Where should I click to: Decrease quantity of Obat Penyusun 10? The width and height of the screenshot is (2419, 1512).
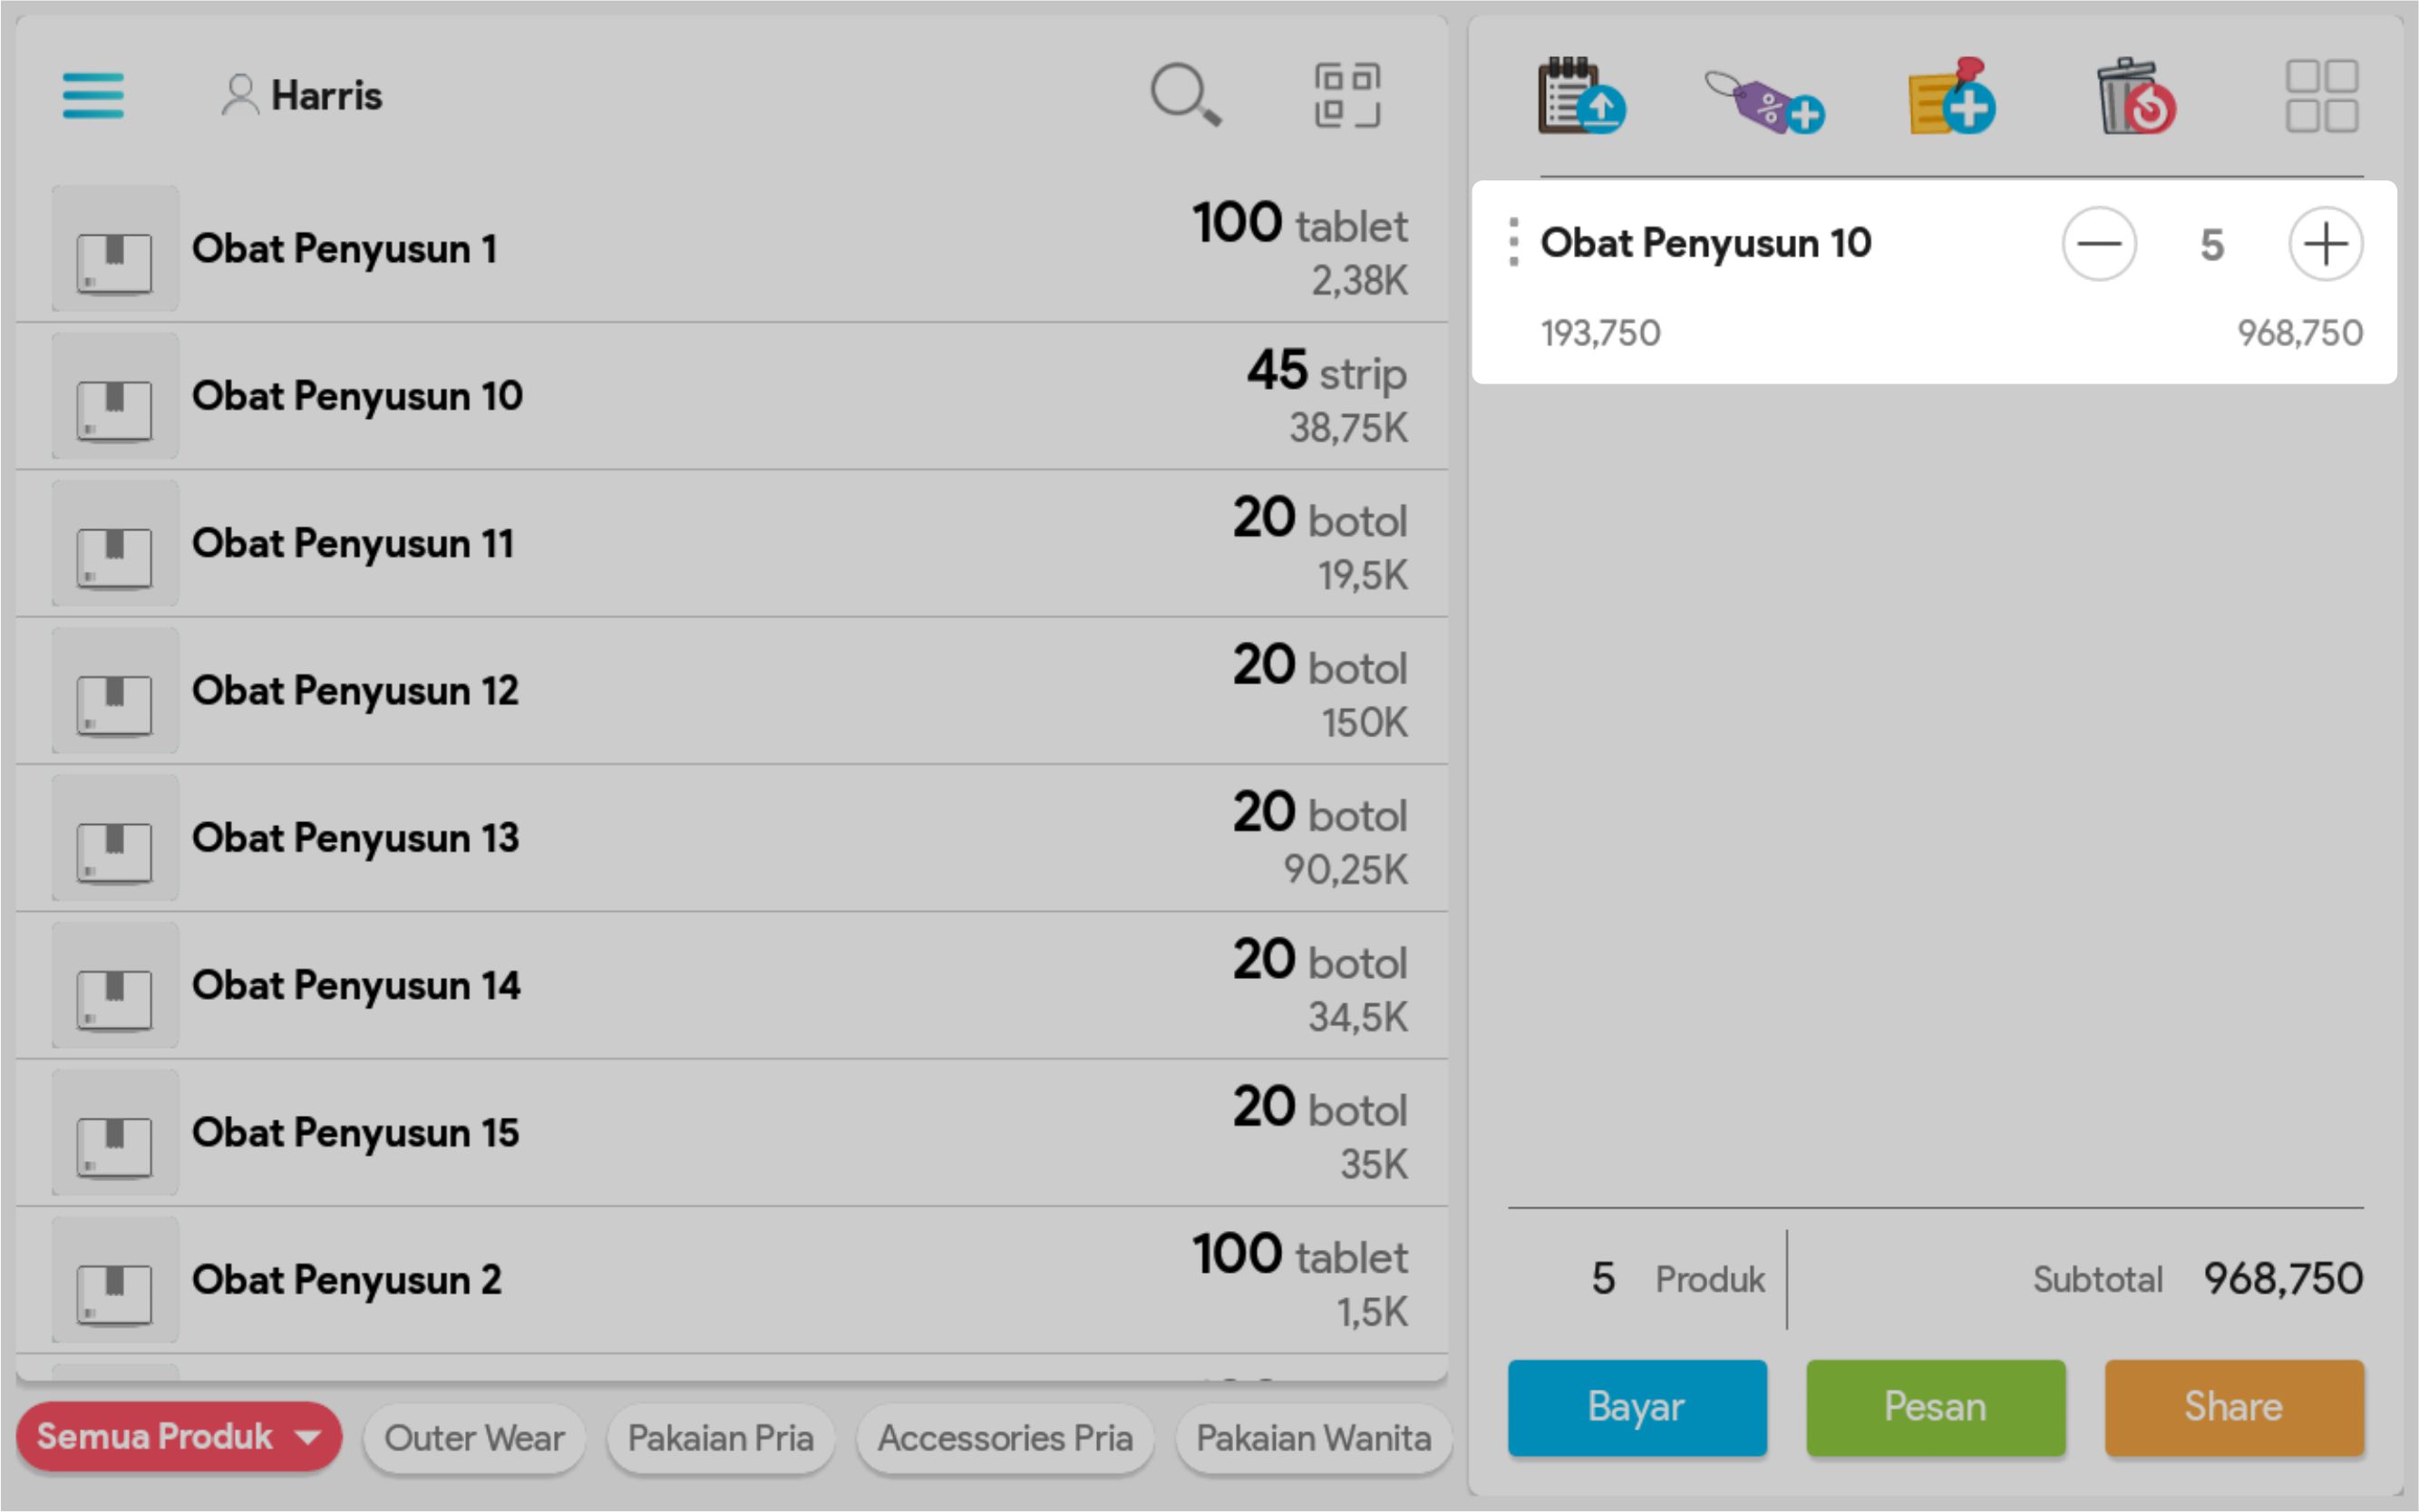pos(2098,244)
